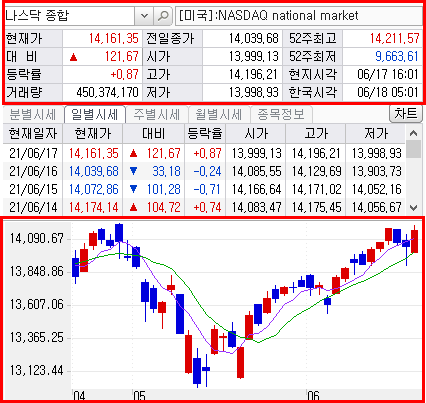
Task: Open the 월별시세 tab
Action: click(x=219, y=115)
